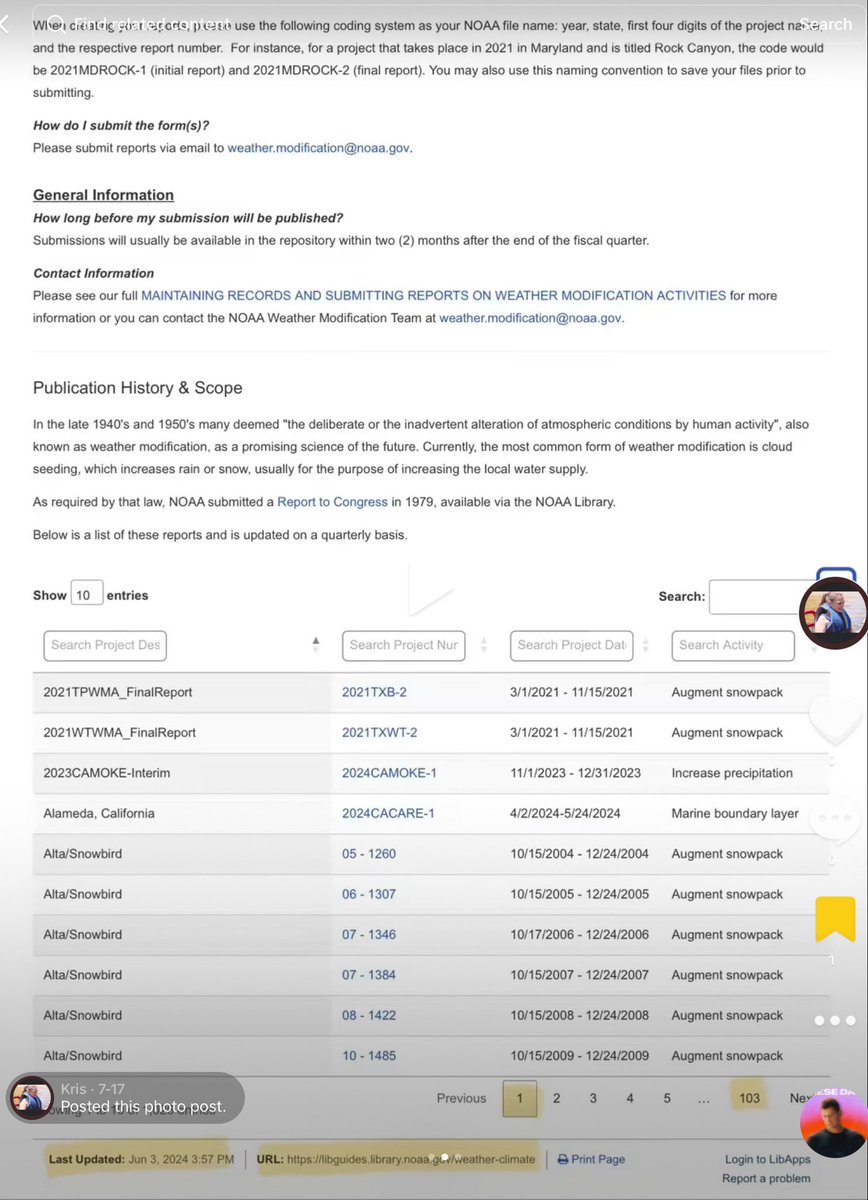This screenshot has height=1200, width=868.
Task: Click the Search Activity filter field
Action: point(732,645)
